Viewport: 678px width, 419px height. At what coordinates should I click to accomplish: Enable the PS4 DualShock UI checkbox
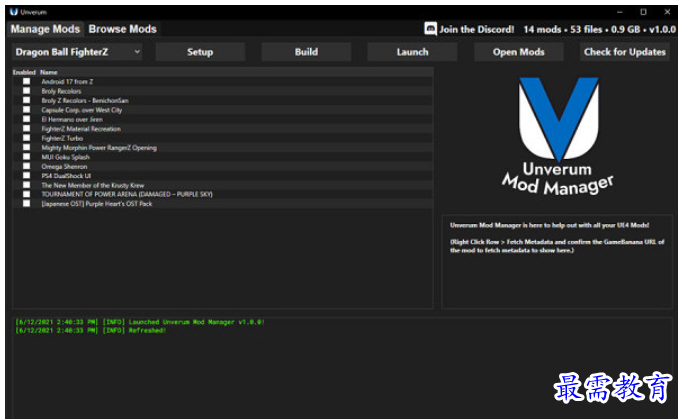(27, 176)
